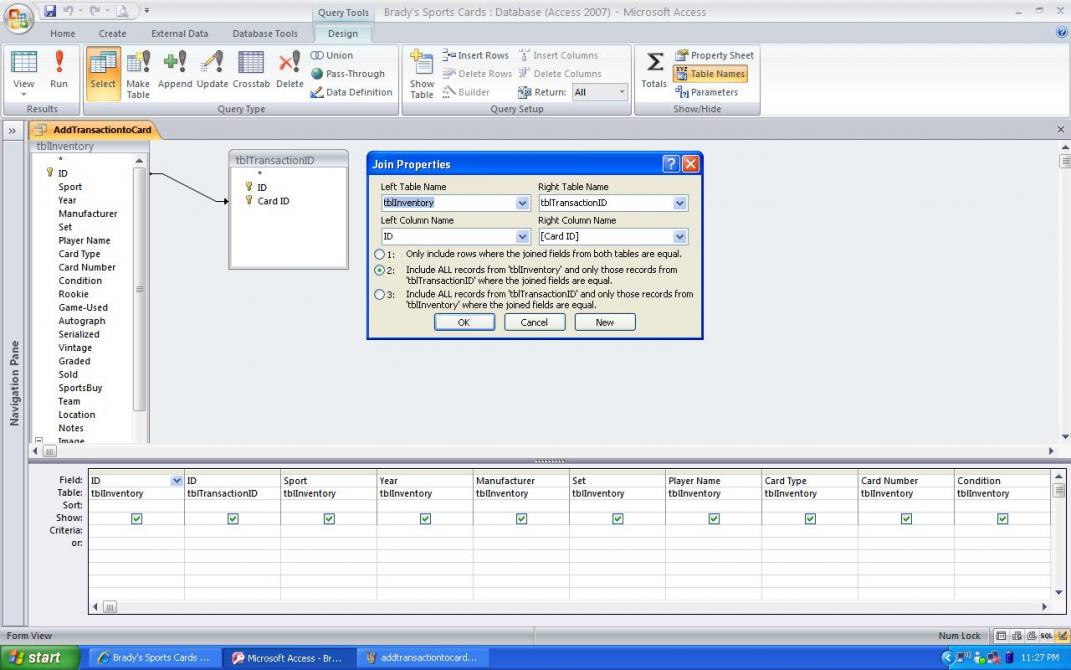Toggle Show checkbox for tblInventory ID column

pyautogui.click(x=137, y=519)
